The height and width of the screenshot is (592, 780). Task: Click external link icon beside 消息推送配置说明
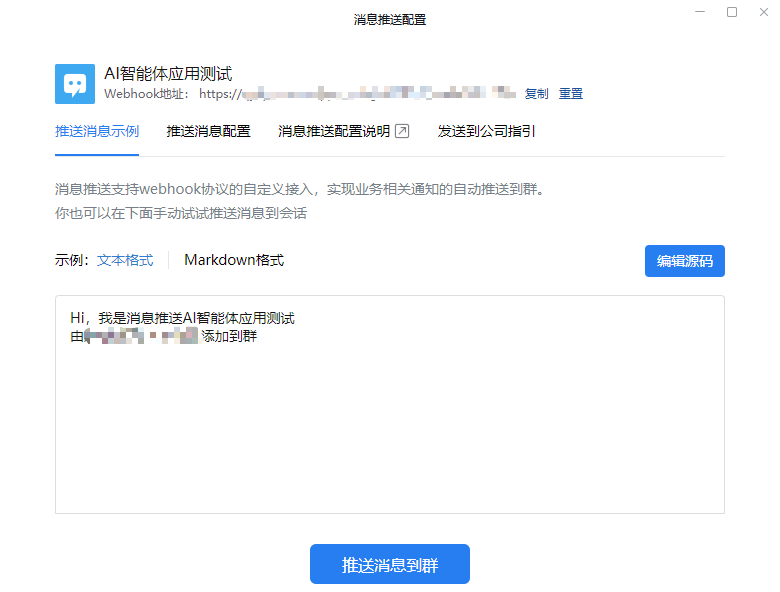402,131
